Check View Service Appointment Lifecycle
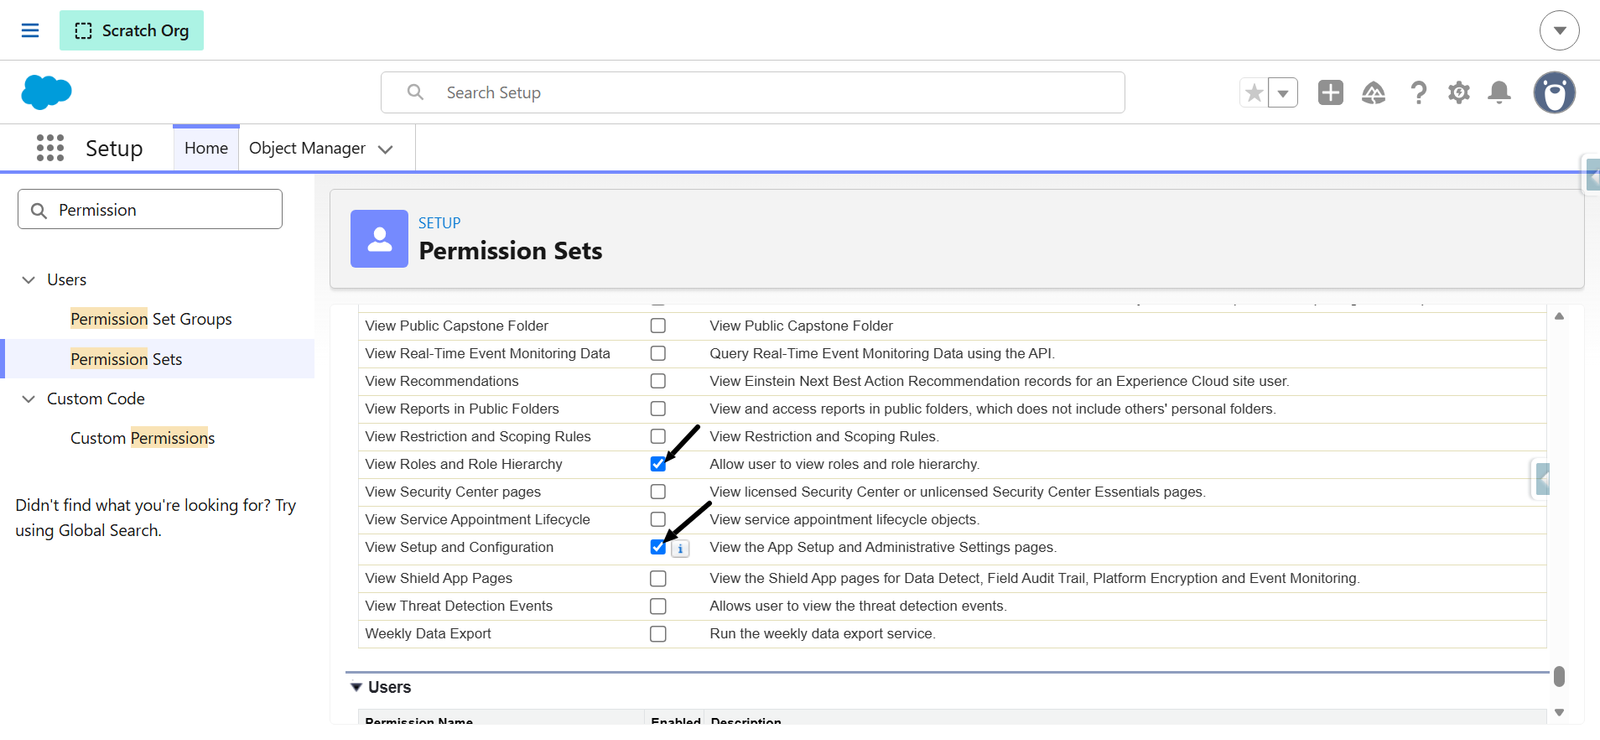Image resolution: width=1600 pixels, height=740 pixels. click(x=658, y=519)
